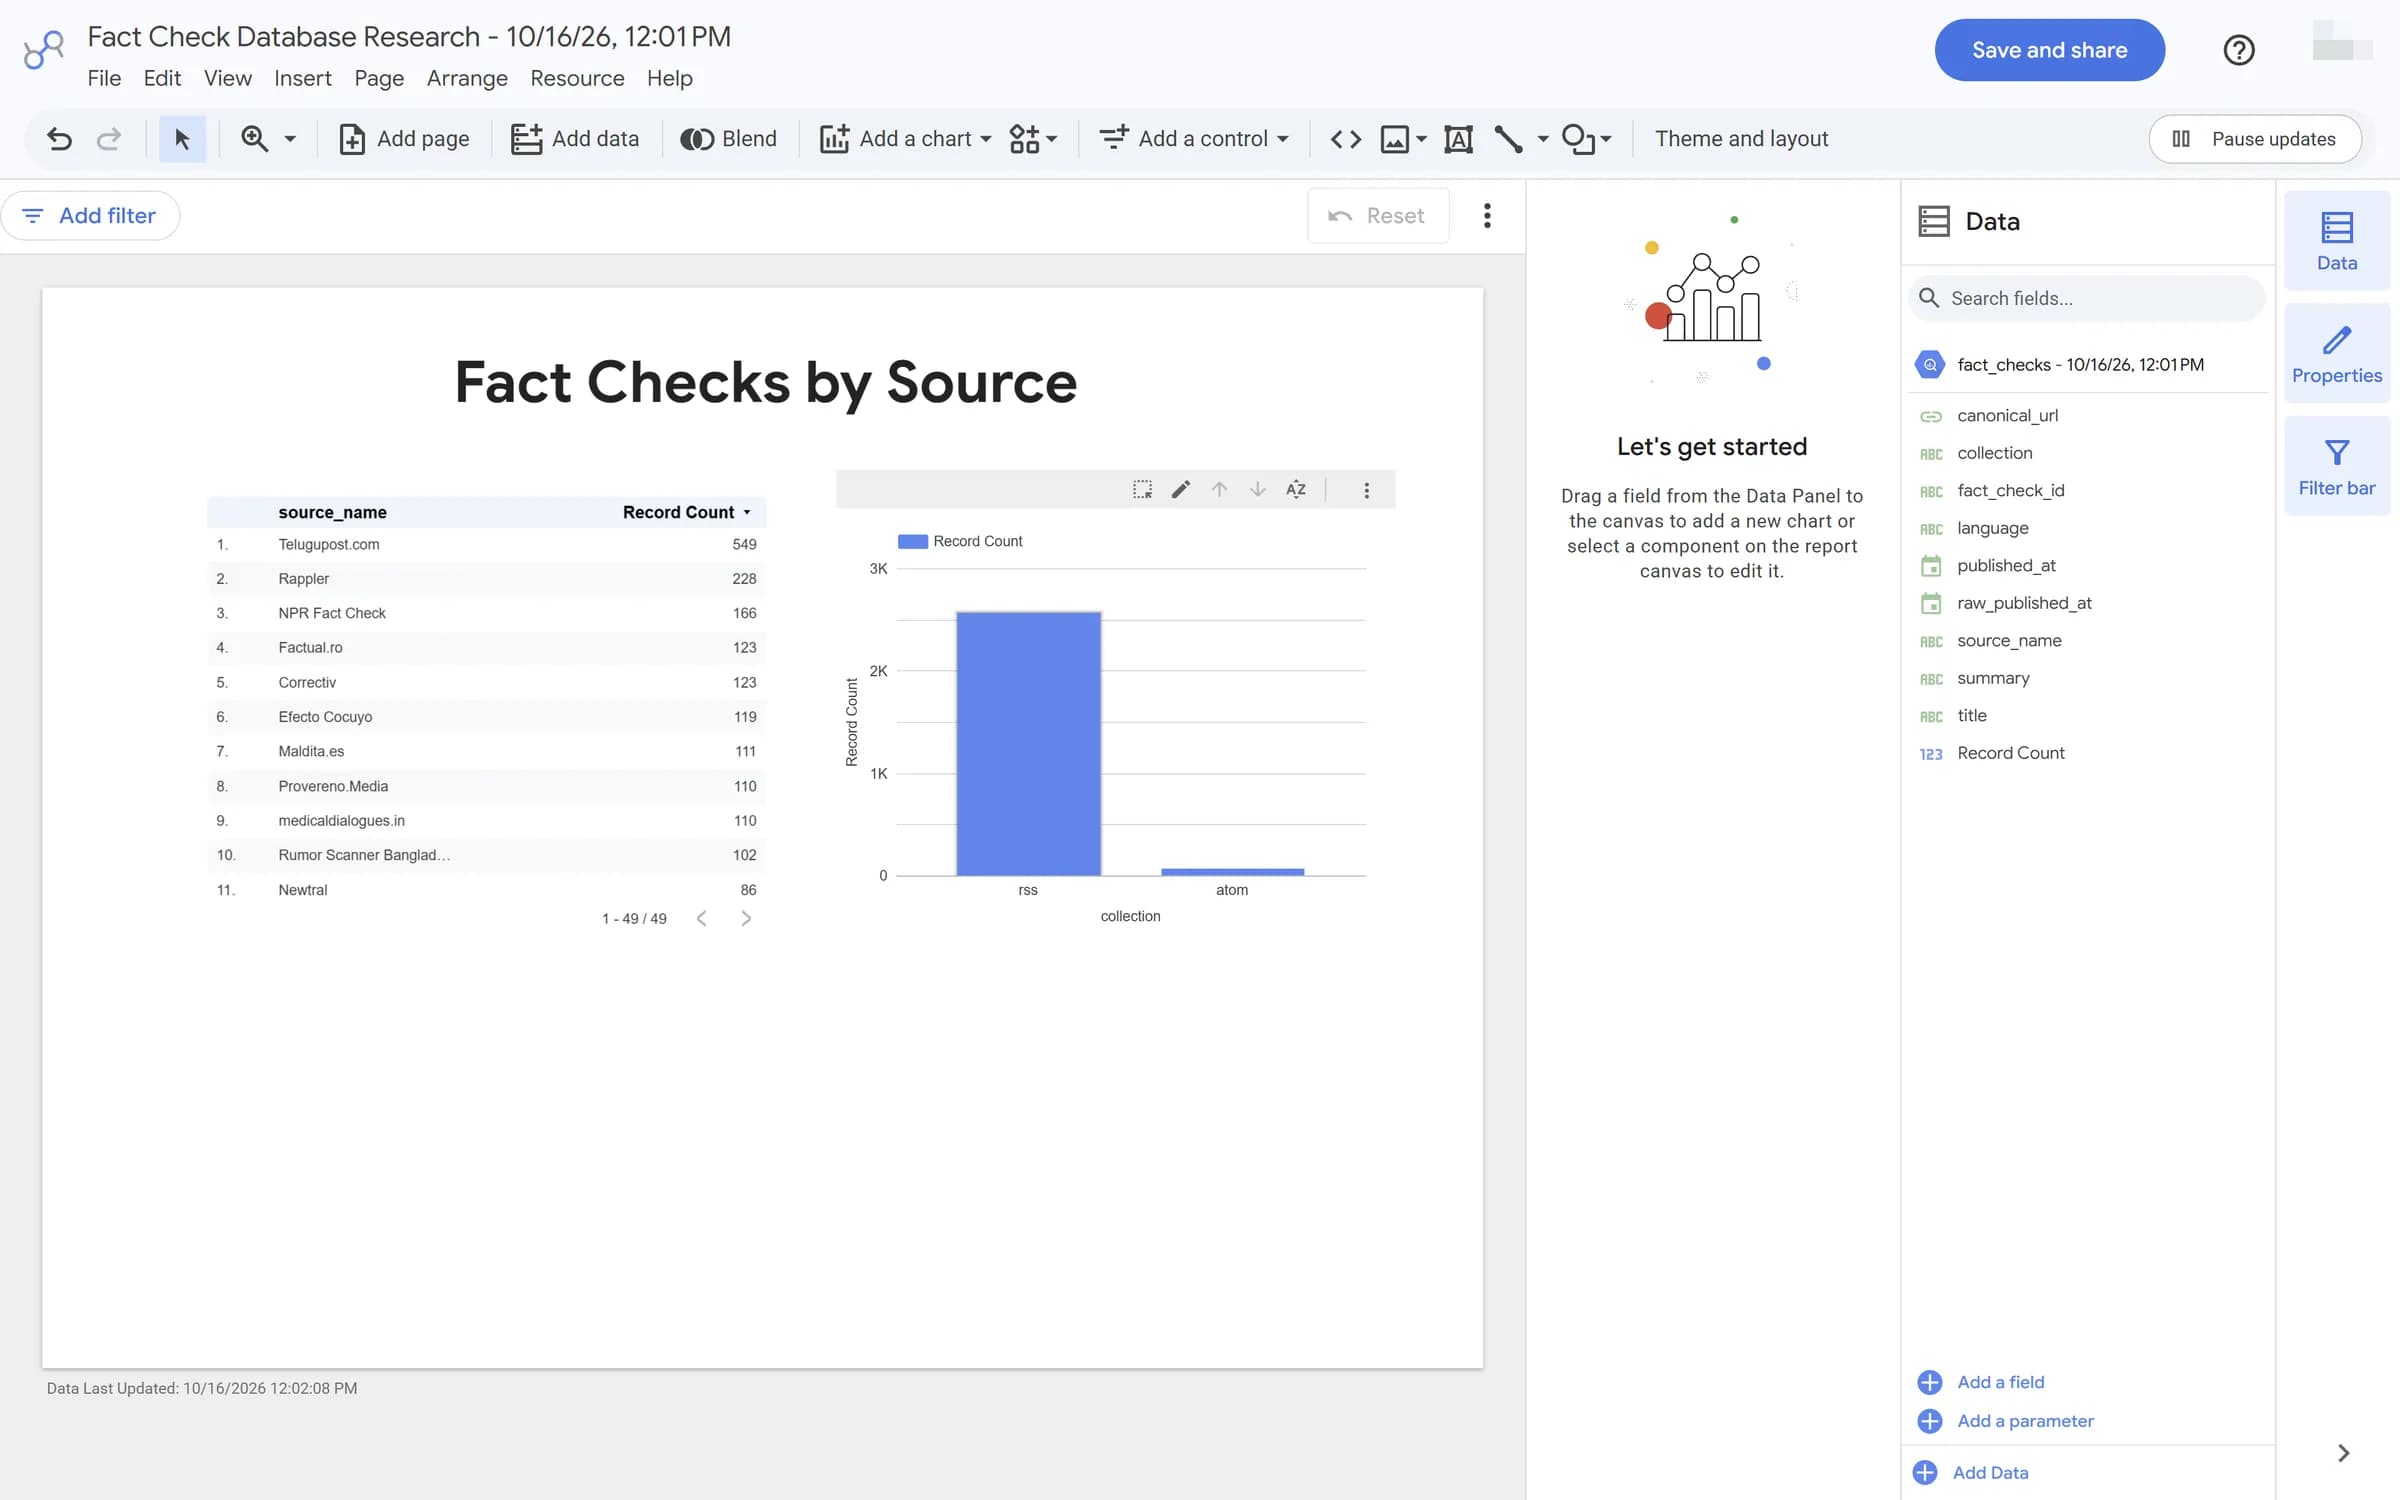Click the Search fields input
This screenshot has height=1500, width=2400.
[x=2087, y=298]
